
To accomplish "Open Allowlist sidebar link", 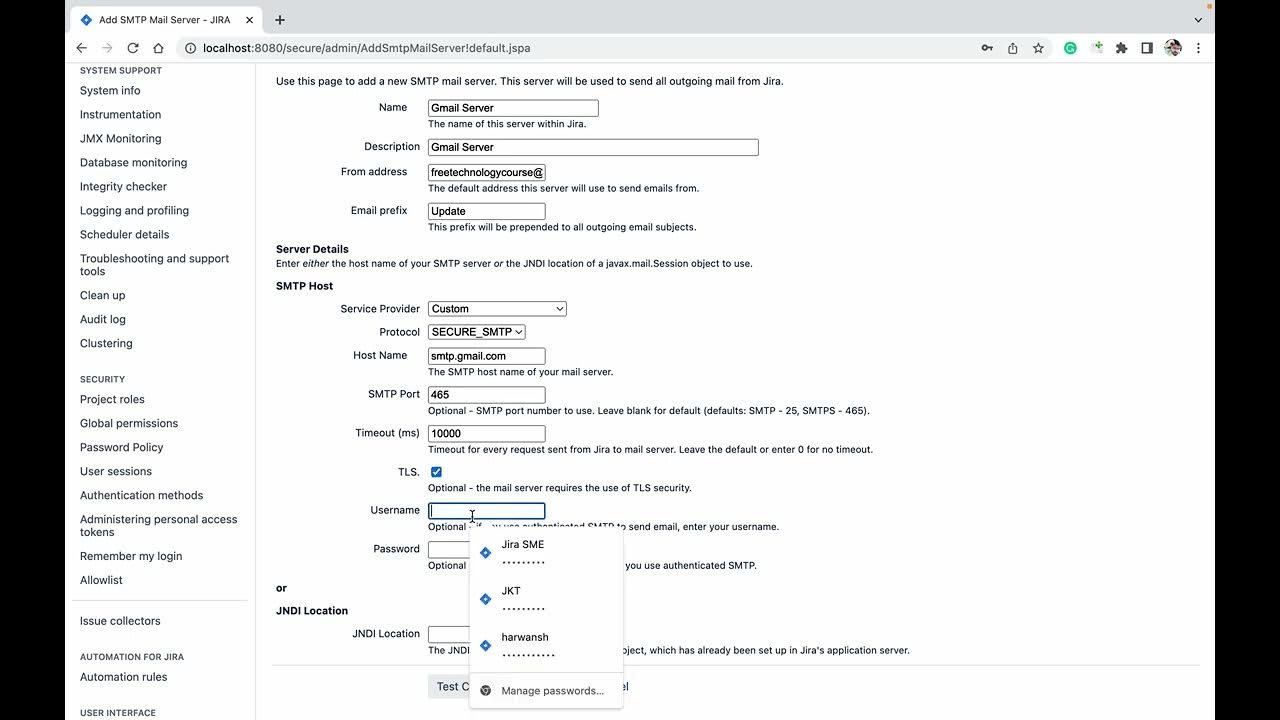I will pyautogui.click(x=101, y=581).
